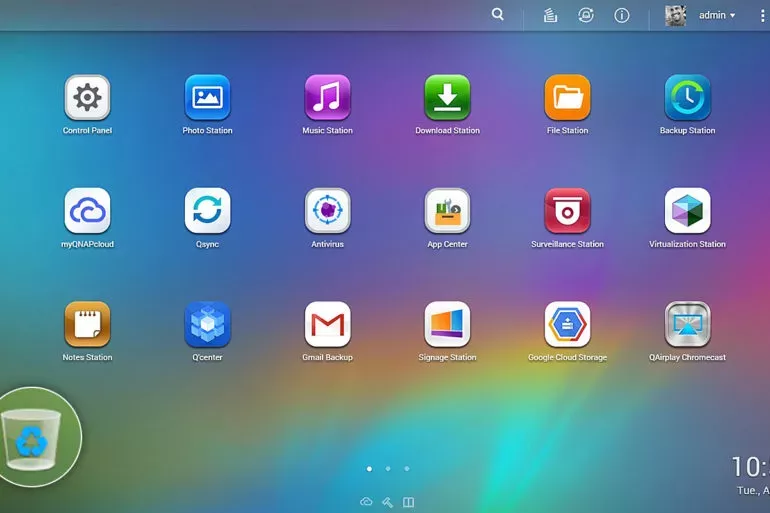Open the Control Panel app
The height and width of the screenshot is (513, 770).
pos(88,98)
